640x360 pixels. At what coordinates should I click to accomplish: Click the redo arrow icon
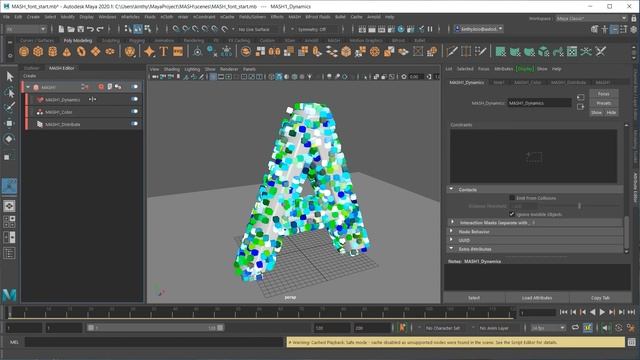pos(100,29)
